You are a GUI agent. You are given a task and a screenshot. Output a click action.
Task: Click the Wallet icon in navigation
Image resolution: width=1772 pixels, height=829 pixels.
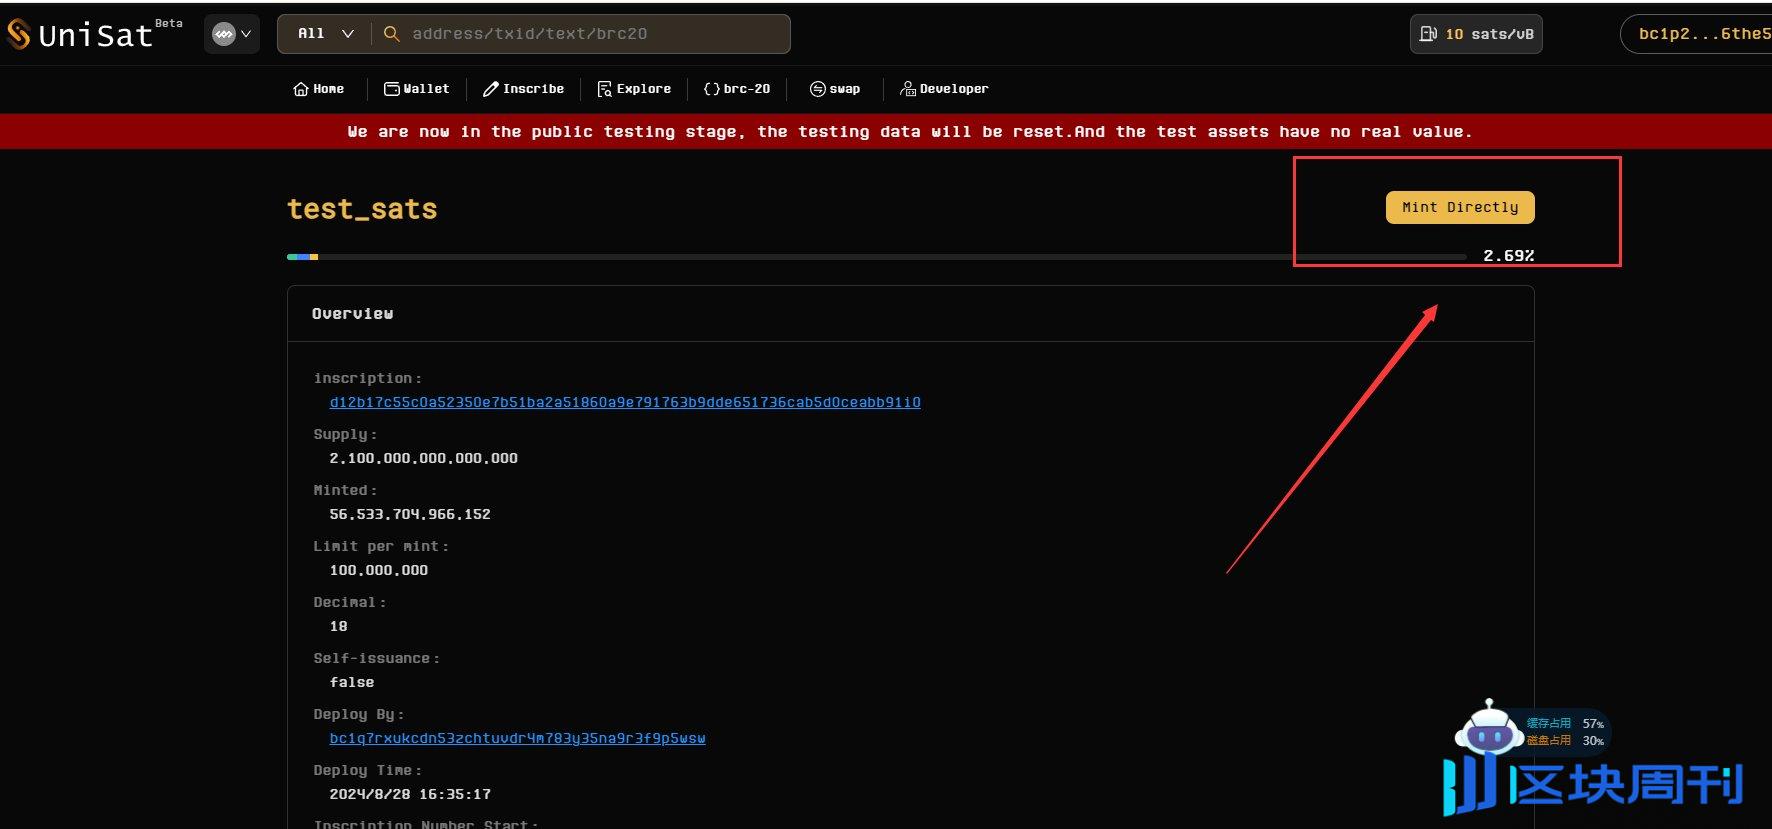(391, 89)
